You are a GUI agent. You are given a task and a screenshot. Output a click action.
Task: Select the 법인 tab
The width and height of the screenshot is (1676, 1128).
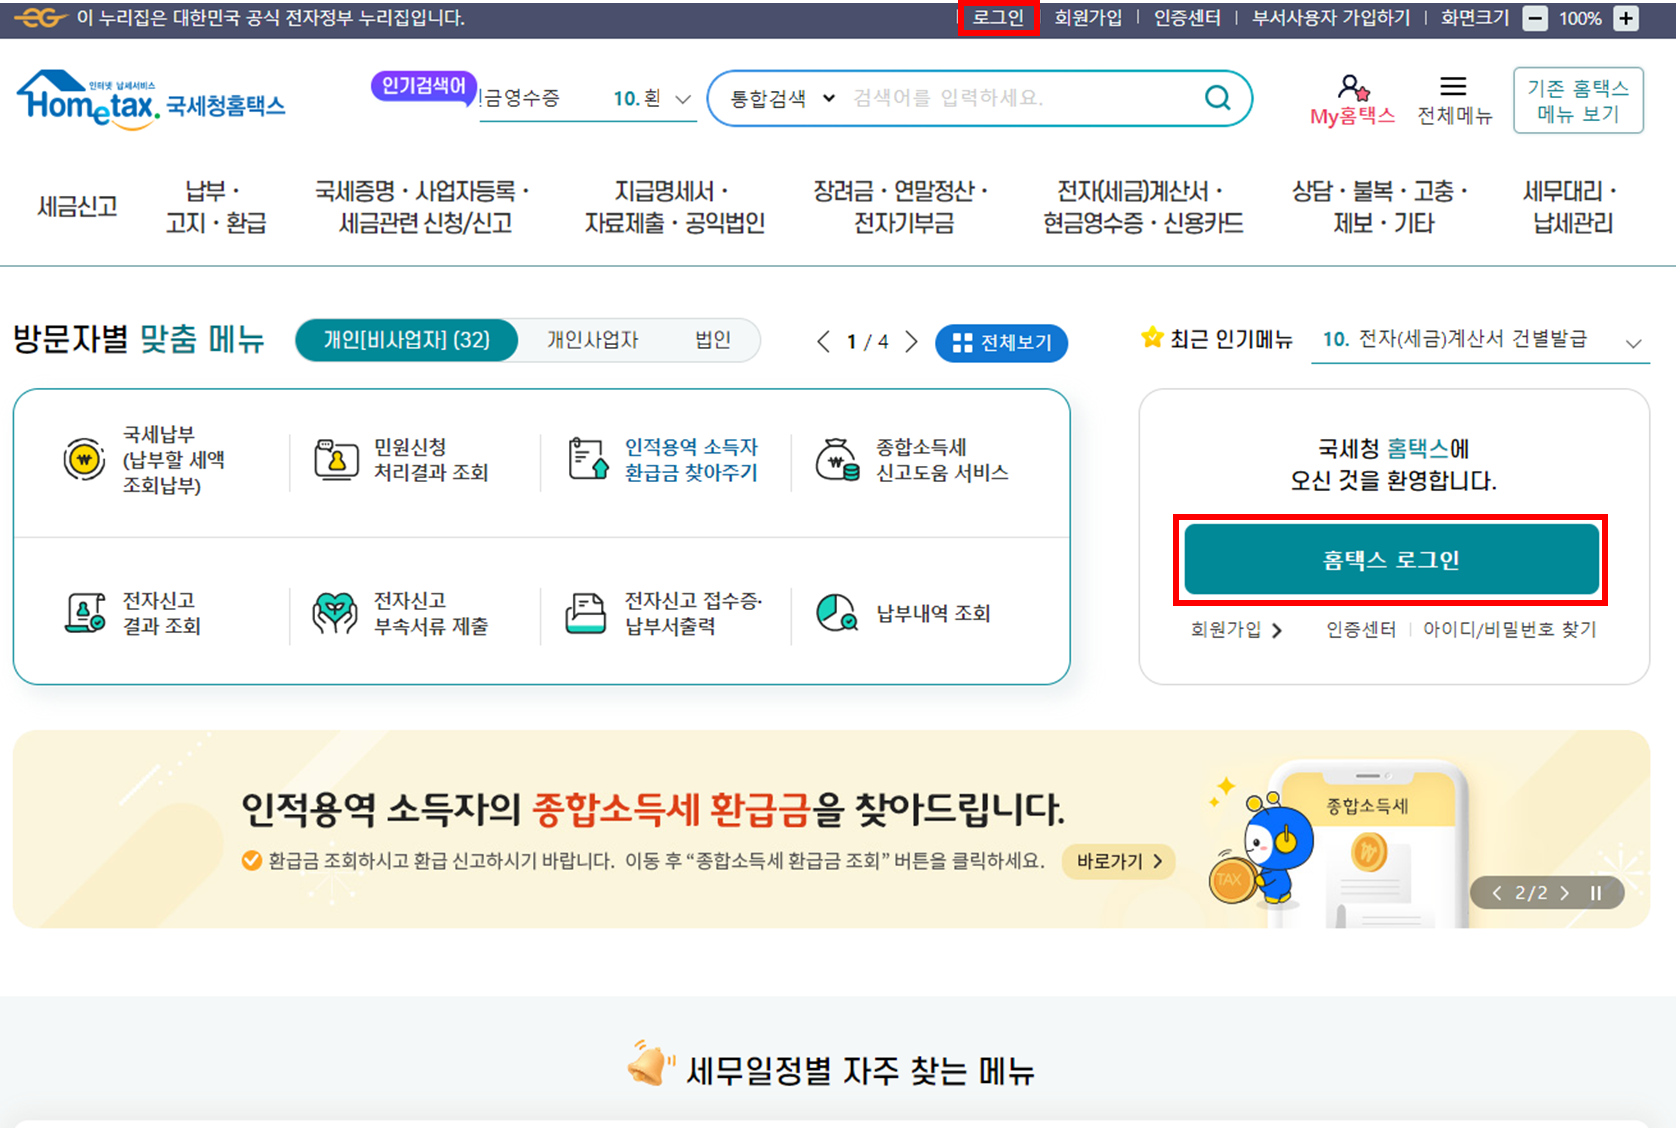coord(713,341)
